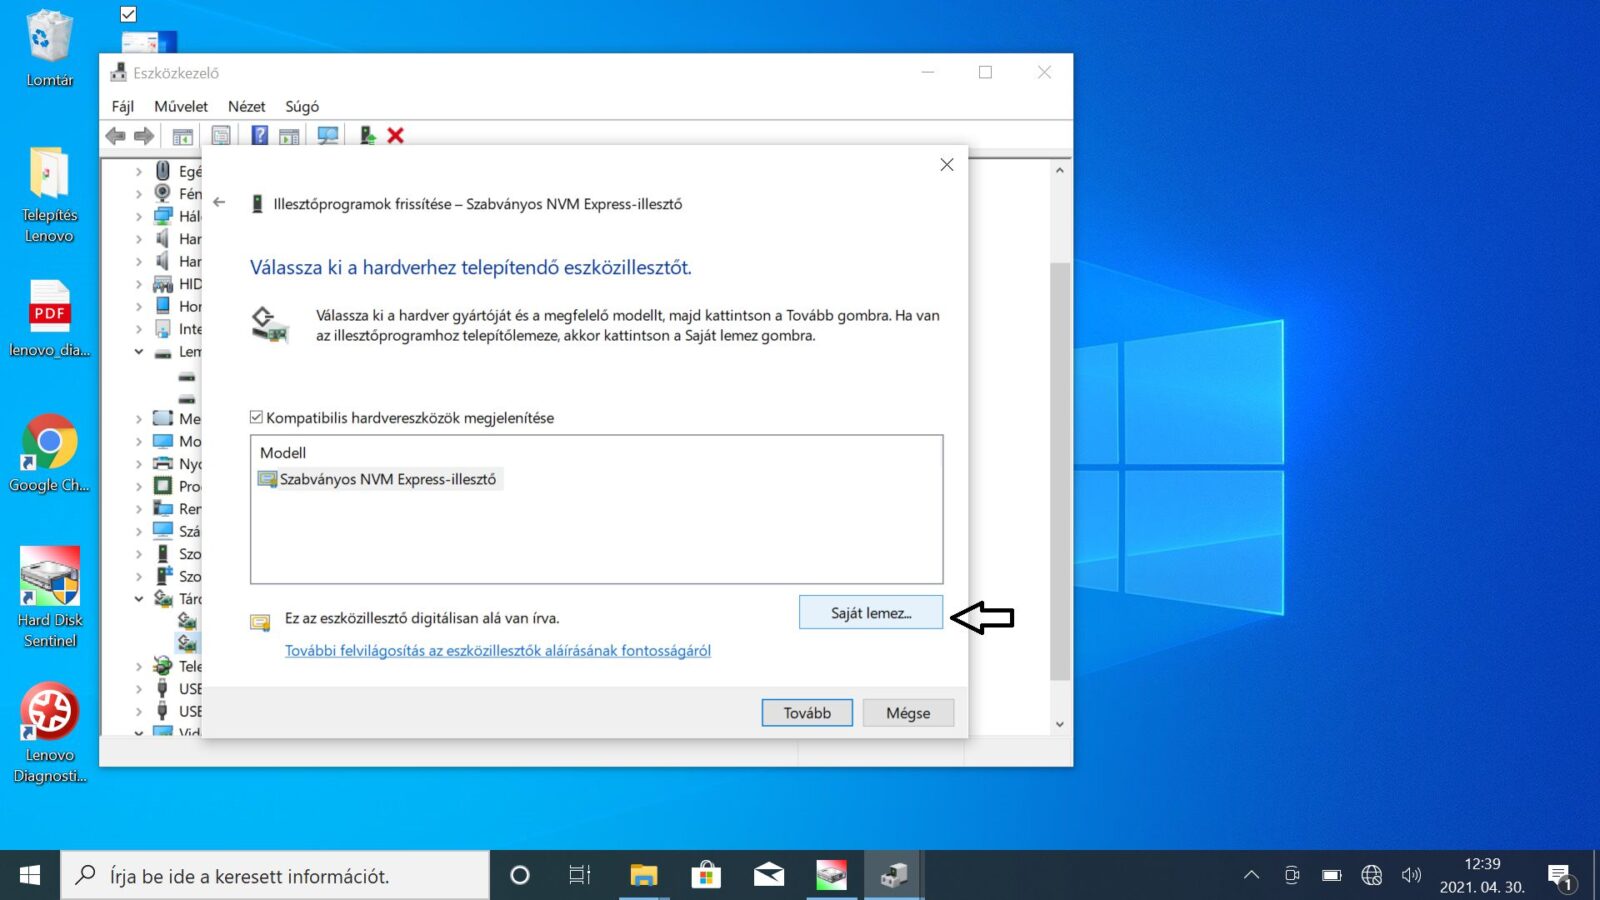This screenshot has width=1600, height=900.
Task: Click the update driver toolbar icon
Action: coord(367,136)
